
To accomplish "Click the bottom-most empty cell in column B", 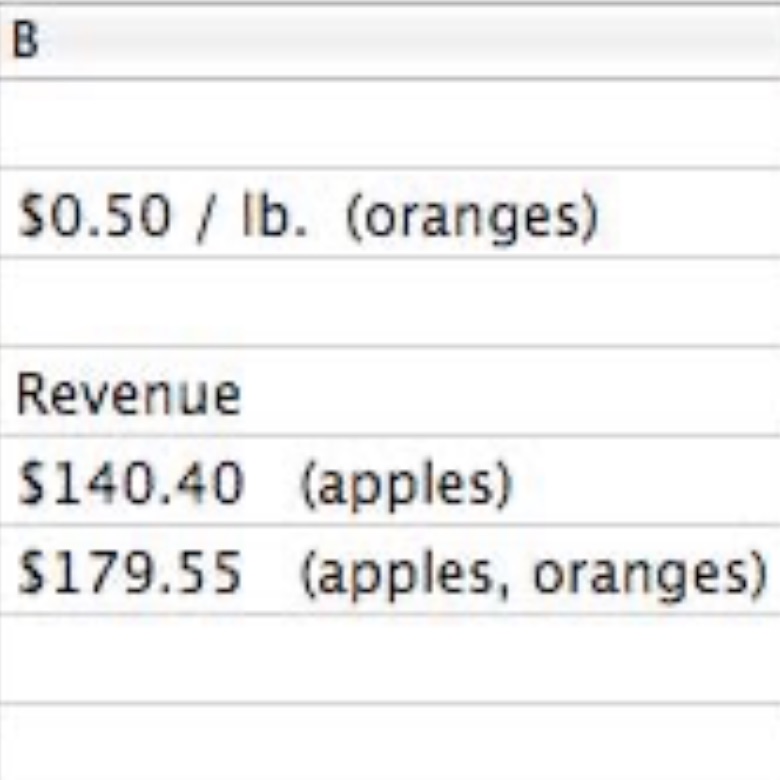I will 390,742.
